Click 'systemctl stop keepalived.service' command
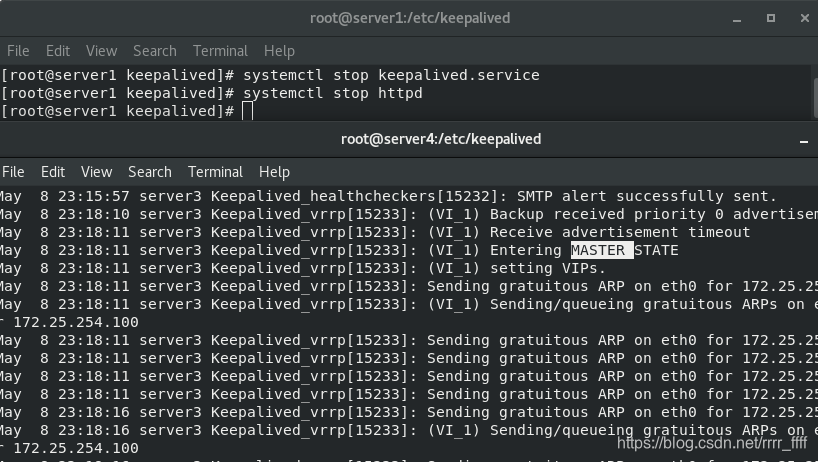The height and width of the screenshot is (462, 818). tap(391, 75)
